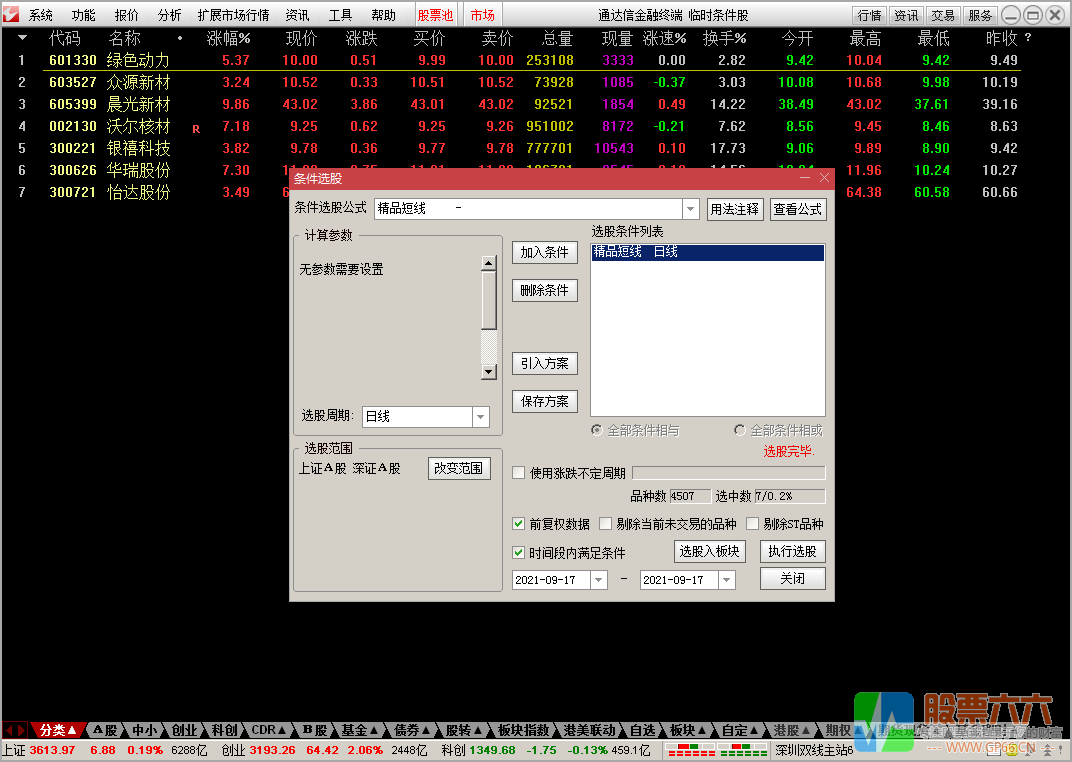1072x762 pixels.
Task: Open the 工具 menu
Action: (340, 15)
